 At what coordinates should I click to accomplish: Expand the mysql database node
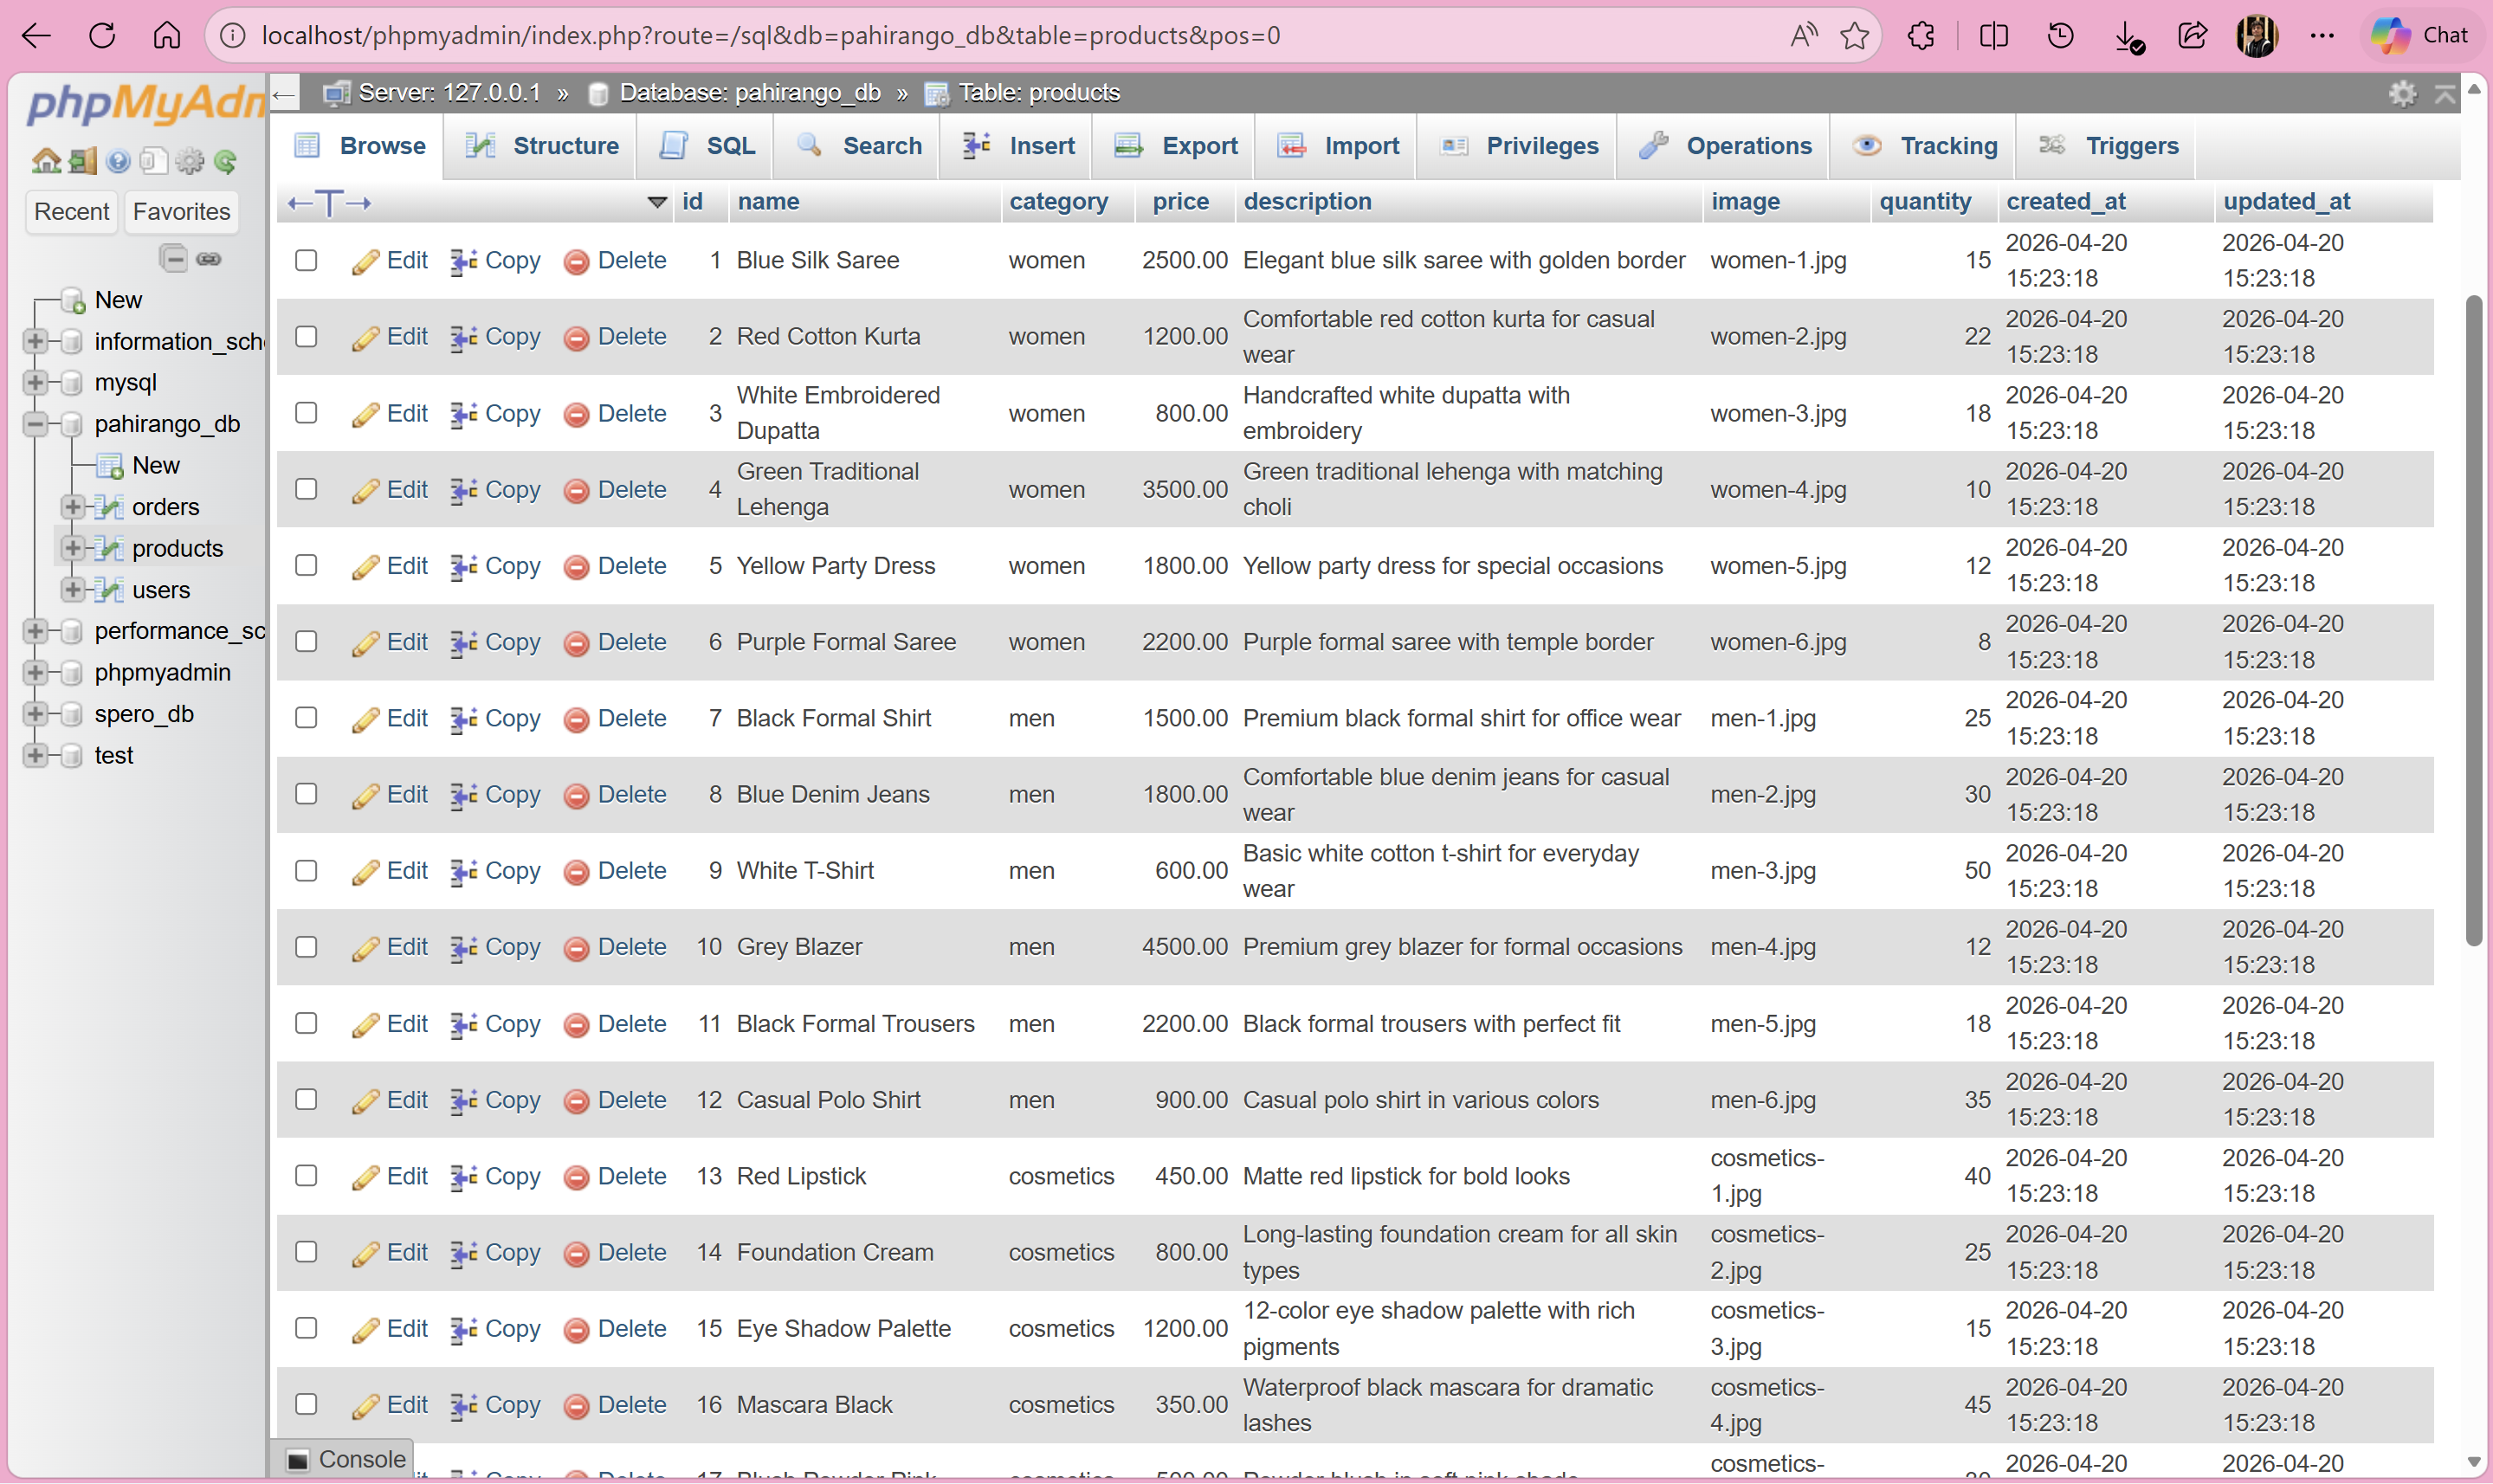click(35, 382)
